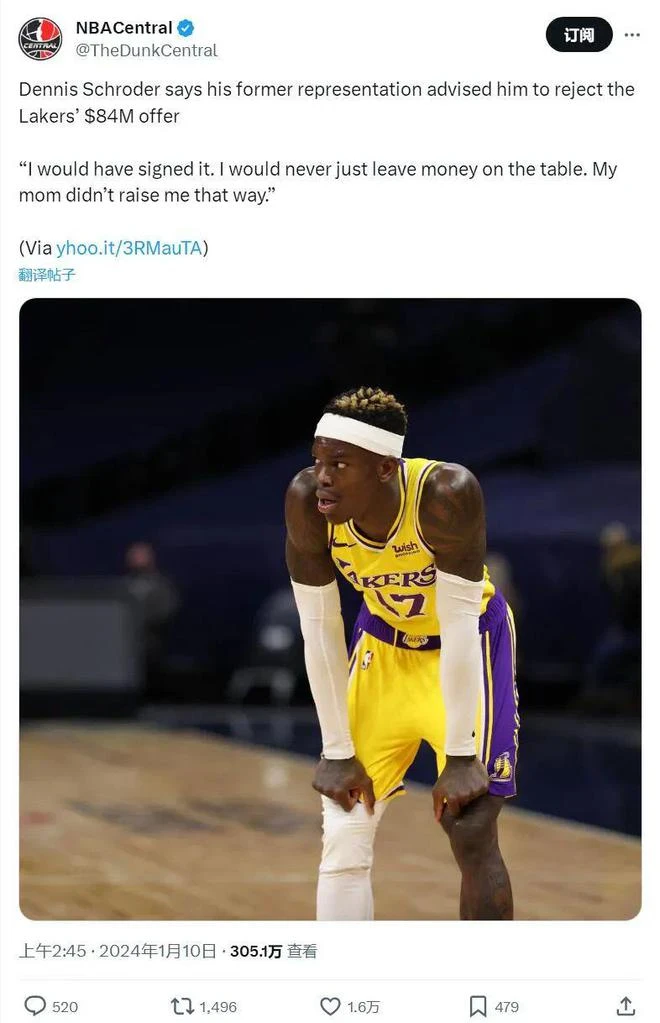Click the blue verified badge
The height and width of the screenshot is (1023, 660).
click(x=186, y=28)
